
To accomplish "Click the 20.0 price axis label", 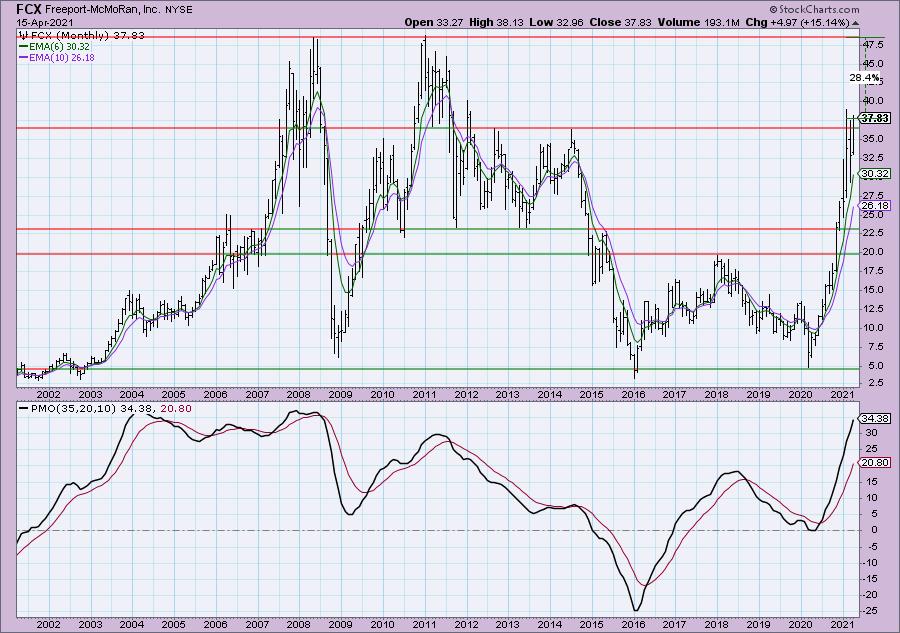I will (874, 252).
